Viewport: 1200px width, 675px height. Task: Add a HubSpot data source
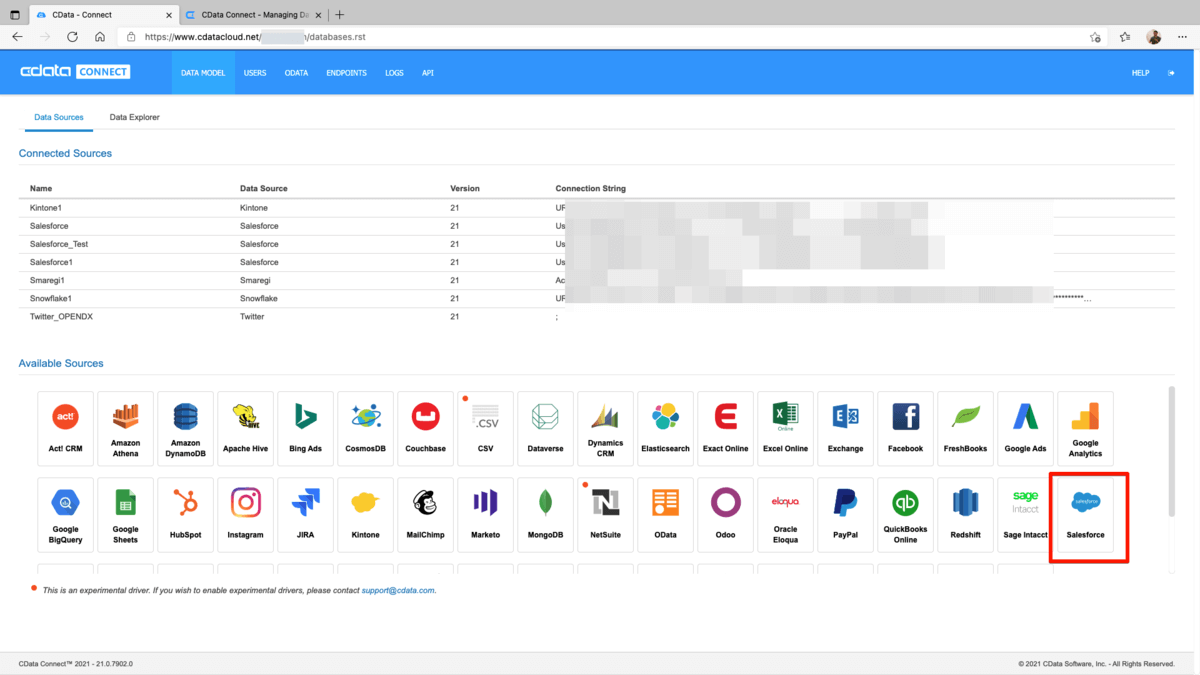point(185,514)
